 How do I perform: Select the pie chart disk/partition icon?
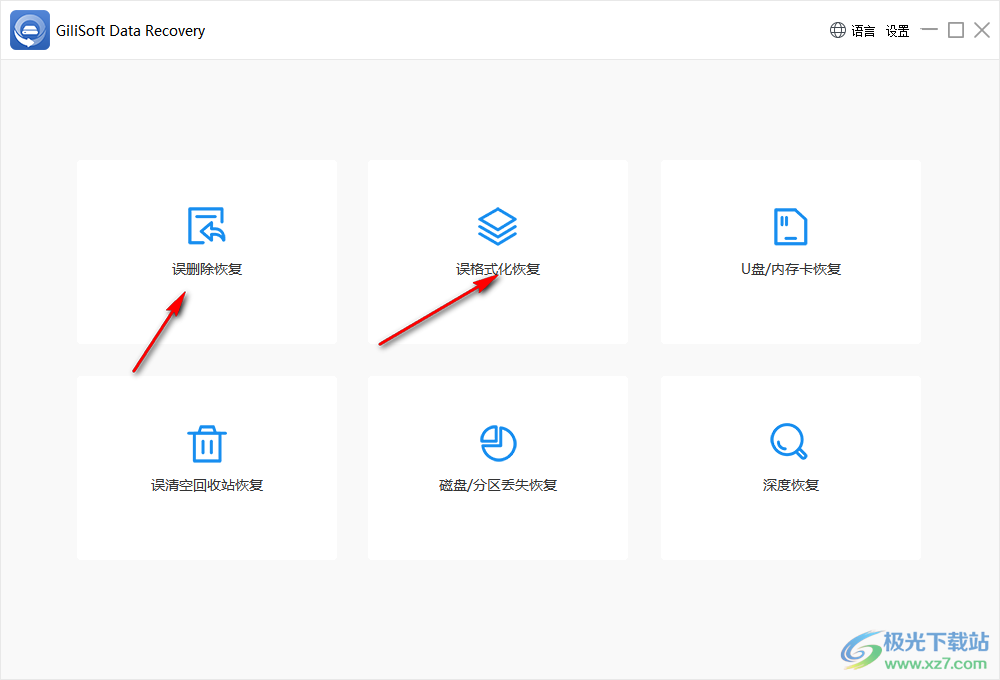click(497, 441)
